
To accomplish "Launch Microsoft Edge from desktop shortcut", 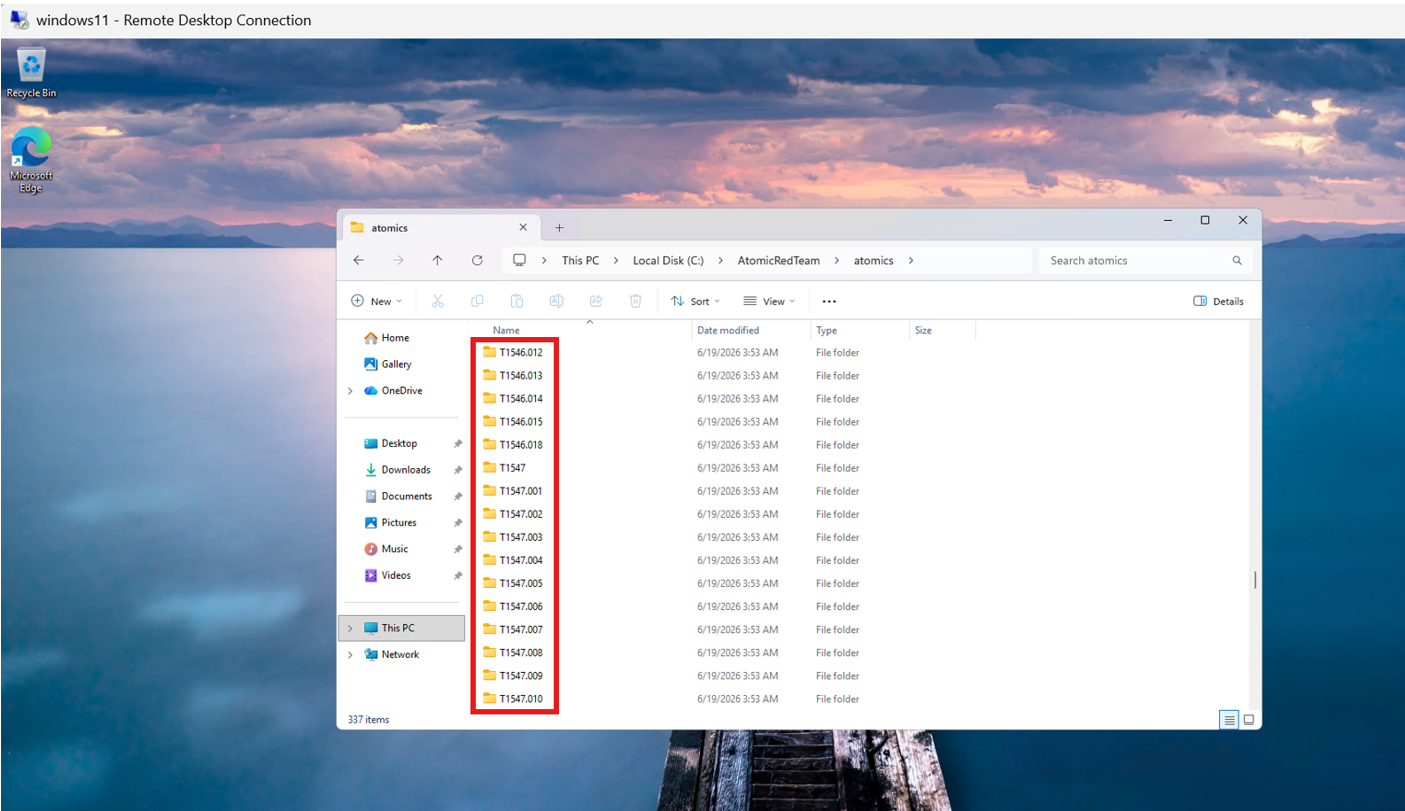I will pyautogui.click(x=31, y=160).
